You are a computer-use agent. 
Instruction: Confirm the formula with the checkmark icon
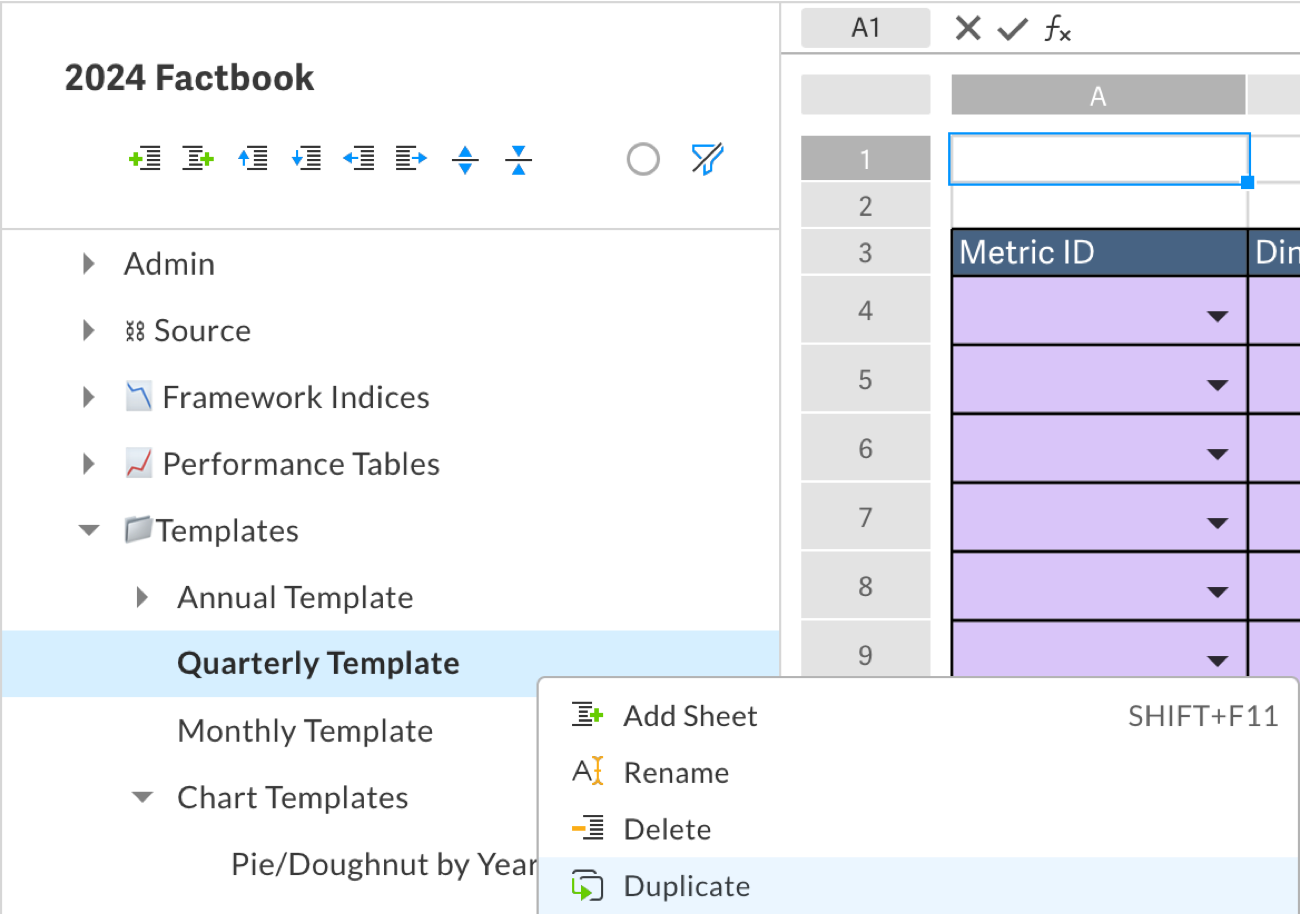(1013, 28)
